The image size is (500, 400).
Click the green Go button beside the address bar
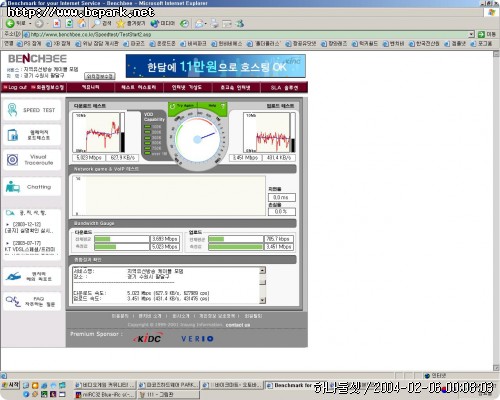[487, 34]
